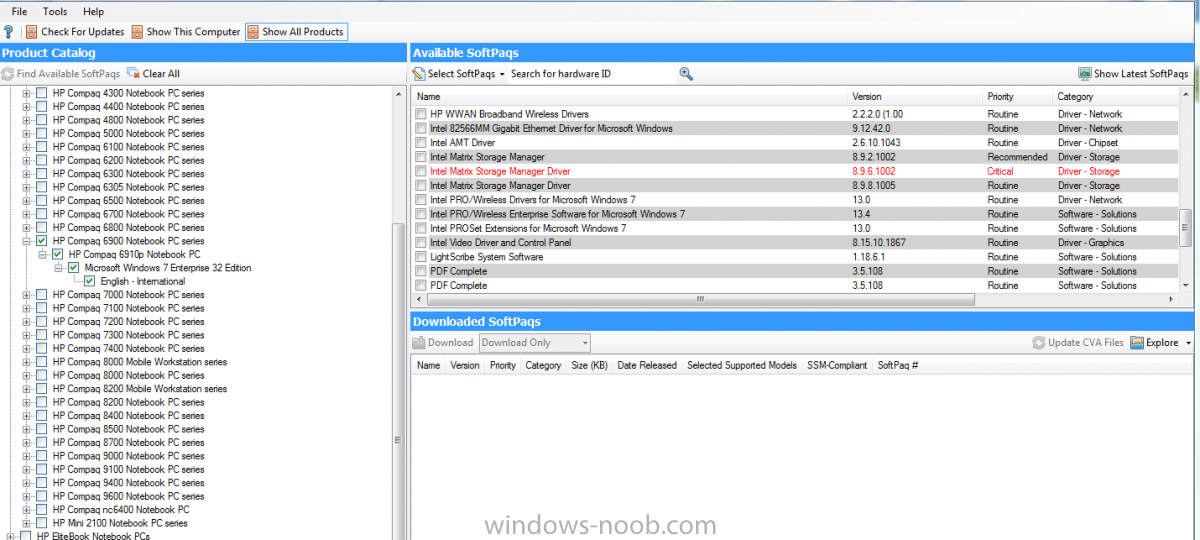Open the Download Only combo box
The height and width of the screenshot is (540, 1200).
point(535,343)
